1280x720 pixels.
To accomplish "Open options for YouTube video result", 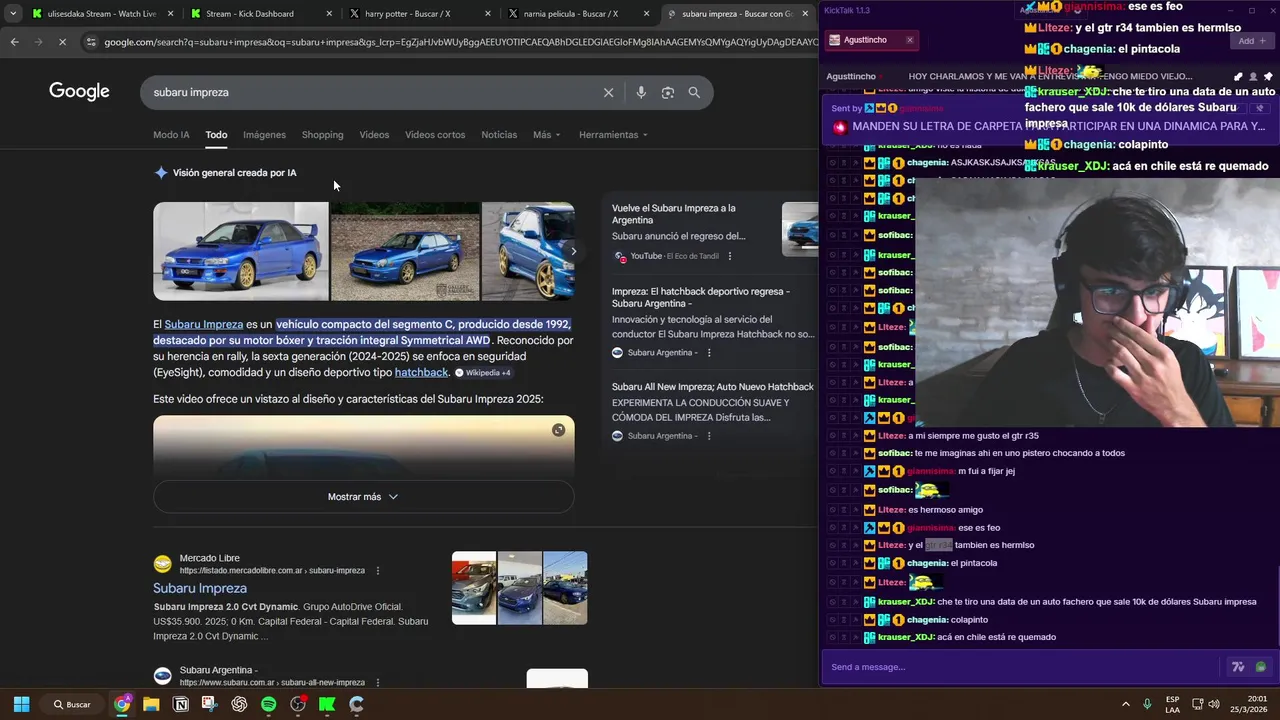I will [x=729, y=256].
